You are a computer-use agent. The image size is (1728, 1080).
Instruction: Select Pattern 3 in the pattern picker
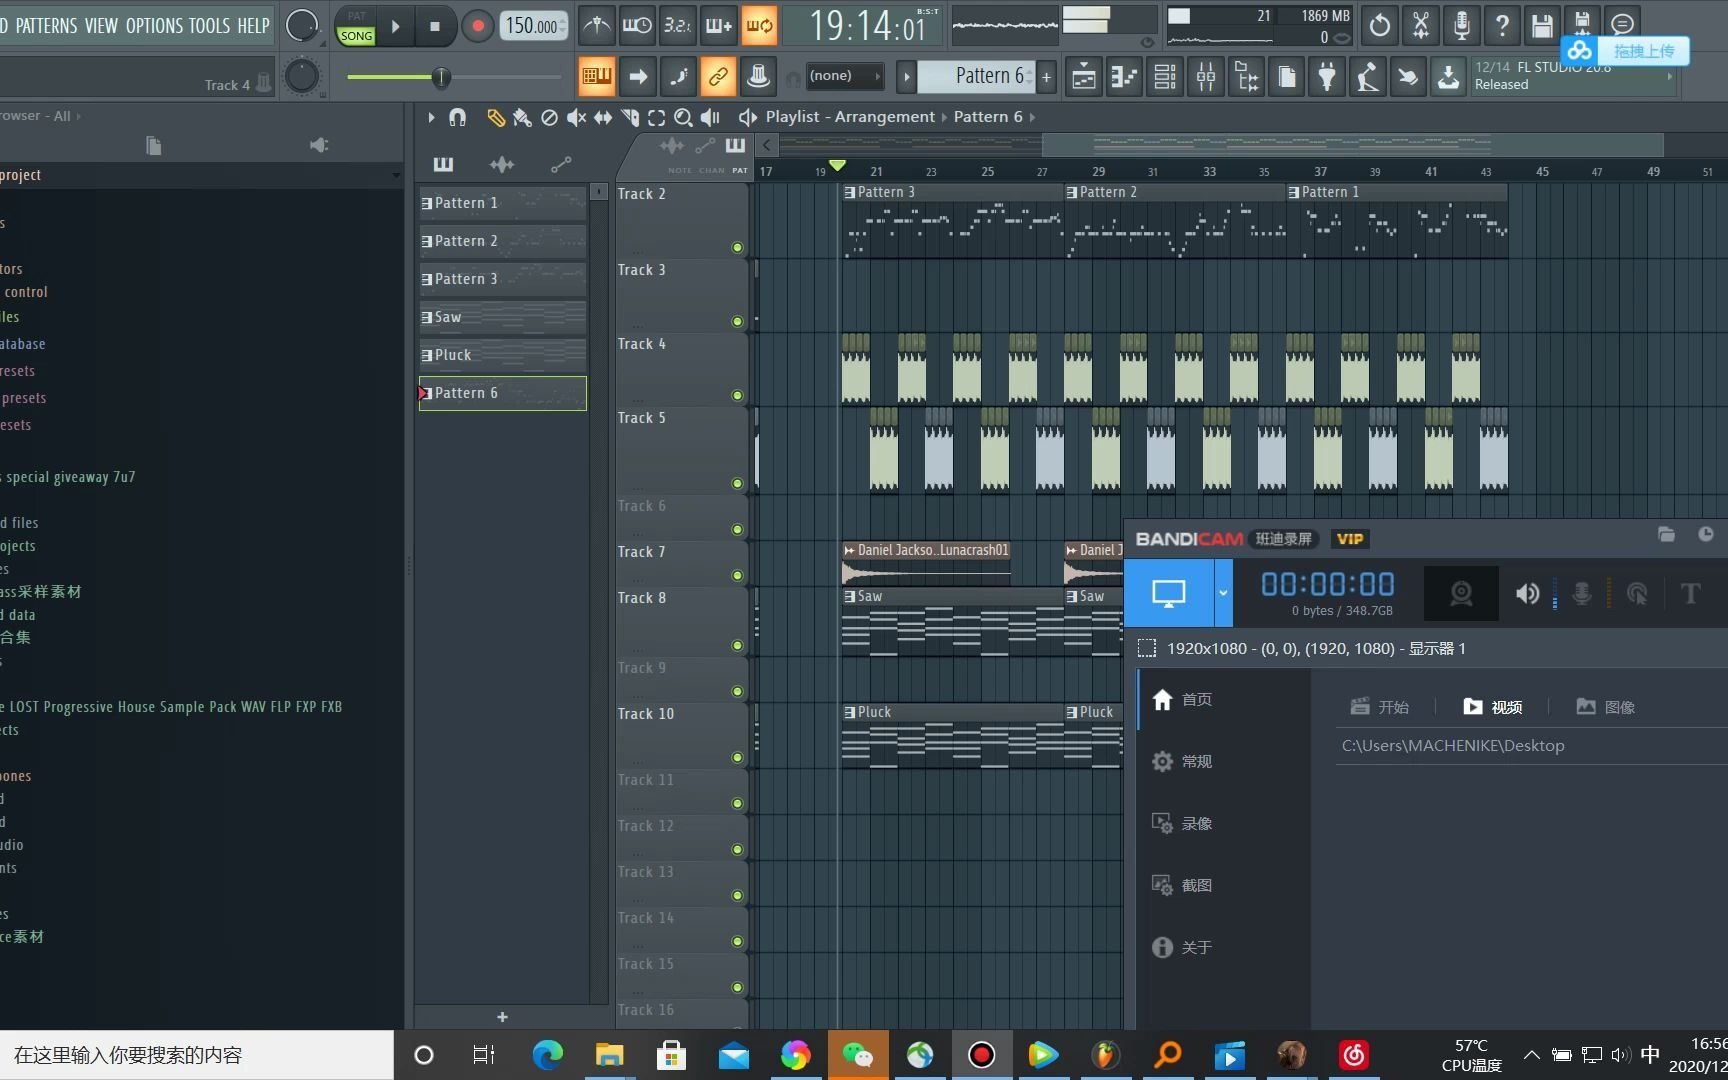point(502,279)
